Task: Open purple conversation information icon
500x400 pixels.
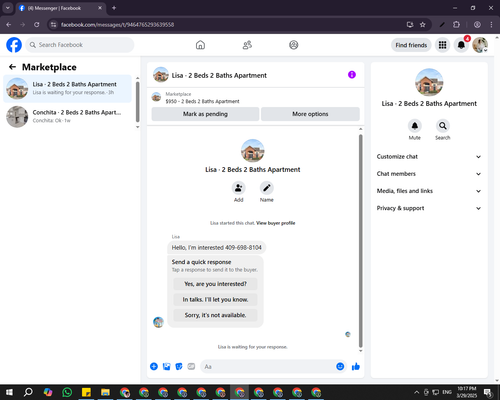Action: 352,75
